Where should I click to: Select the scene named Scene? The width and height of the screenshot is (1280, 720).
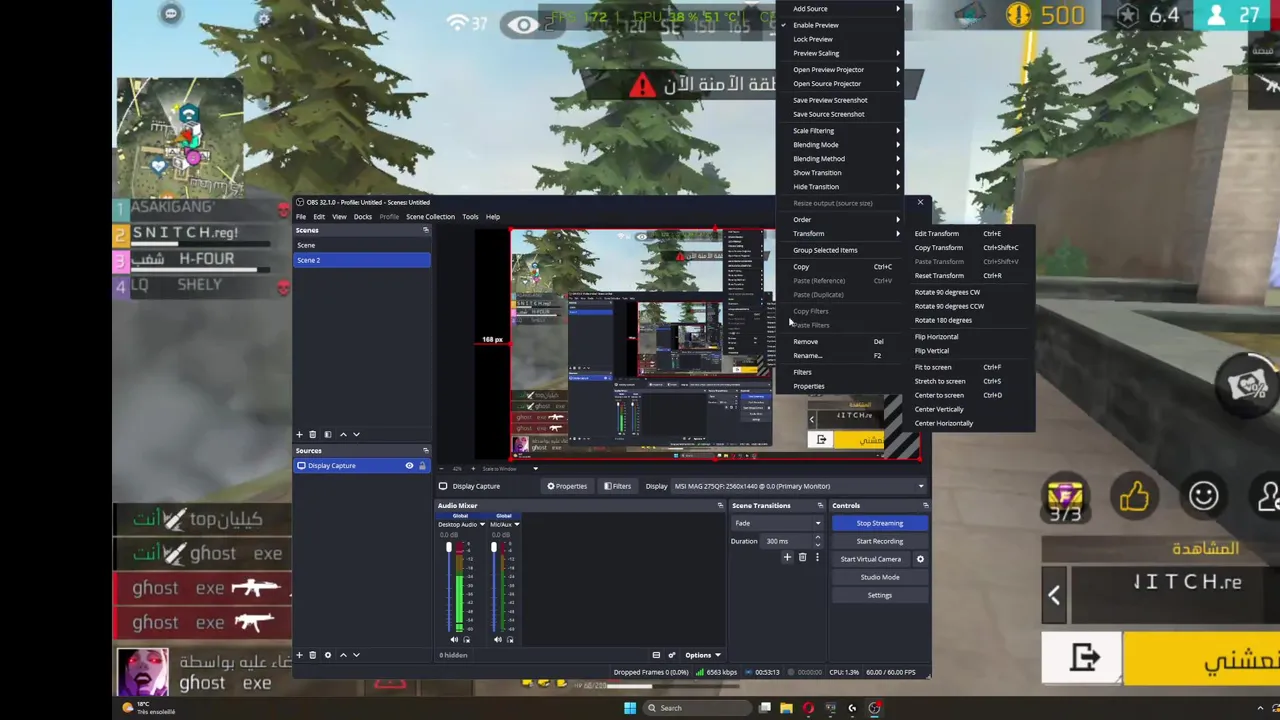click(x=362, y=245)
